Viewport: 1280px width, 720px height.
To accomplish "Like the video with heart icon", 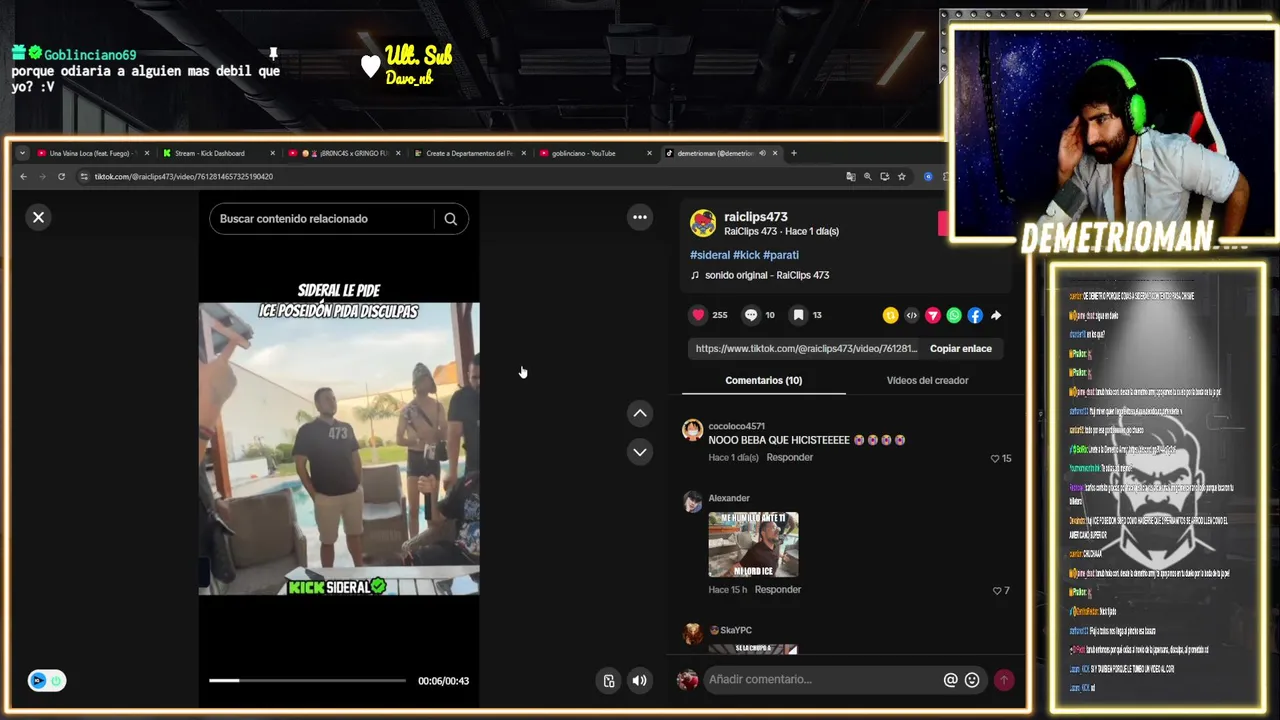I will click(698, 315).
